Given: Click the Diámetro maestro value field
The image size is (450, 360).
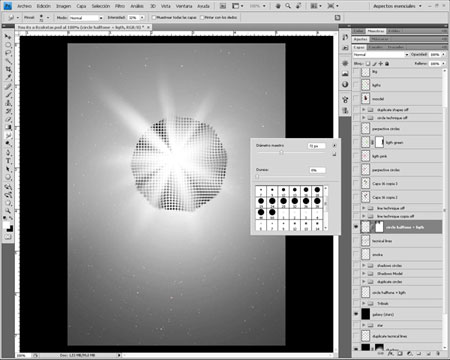Looking at the screenshot, I should coord(316,146).
